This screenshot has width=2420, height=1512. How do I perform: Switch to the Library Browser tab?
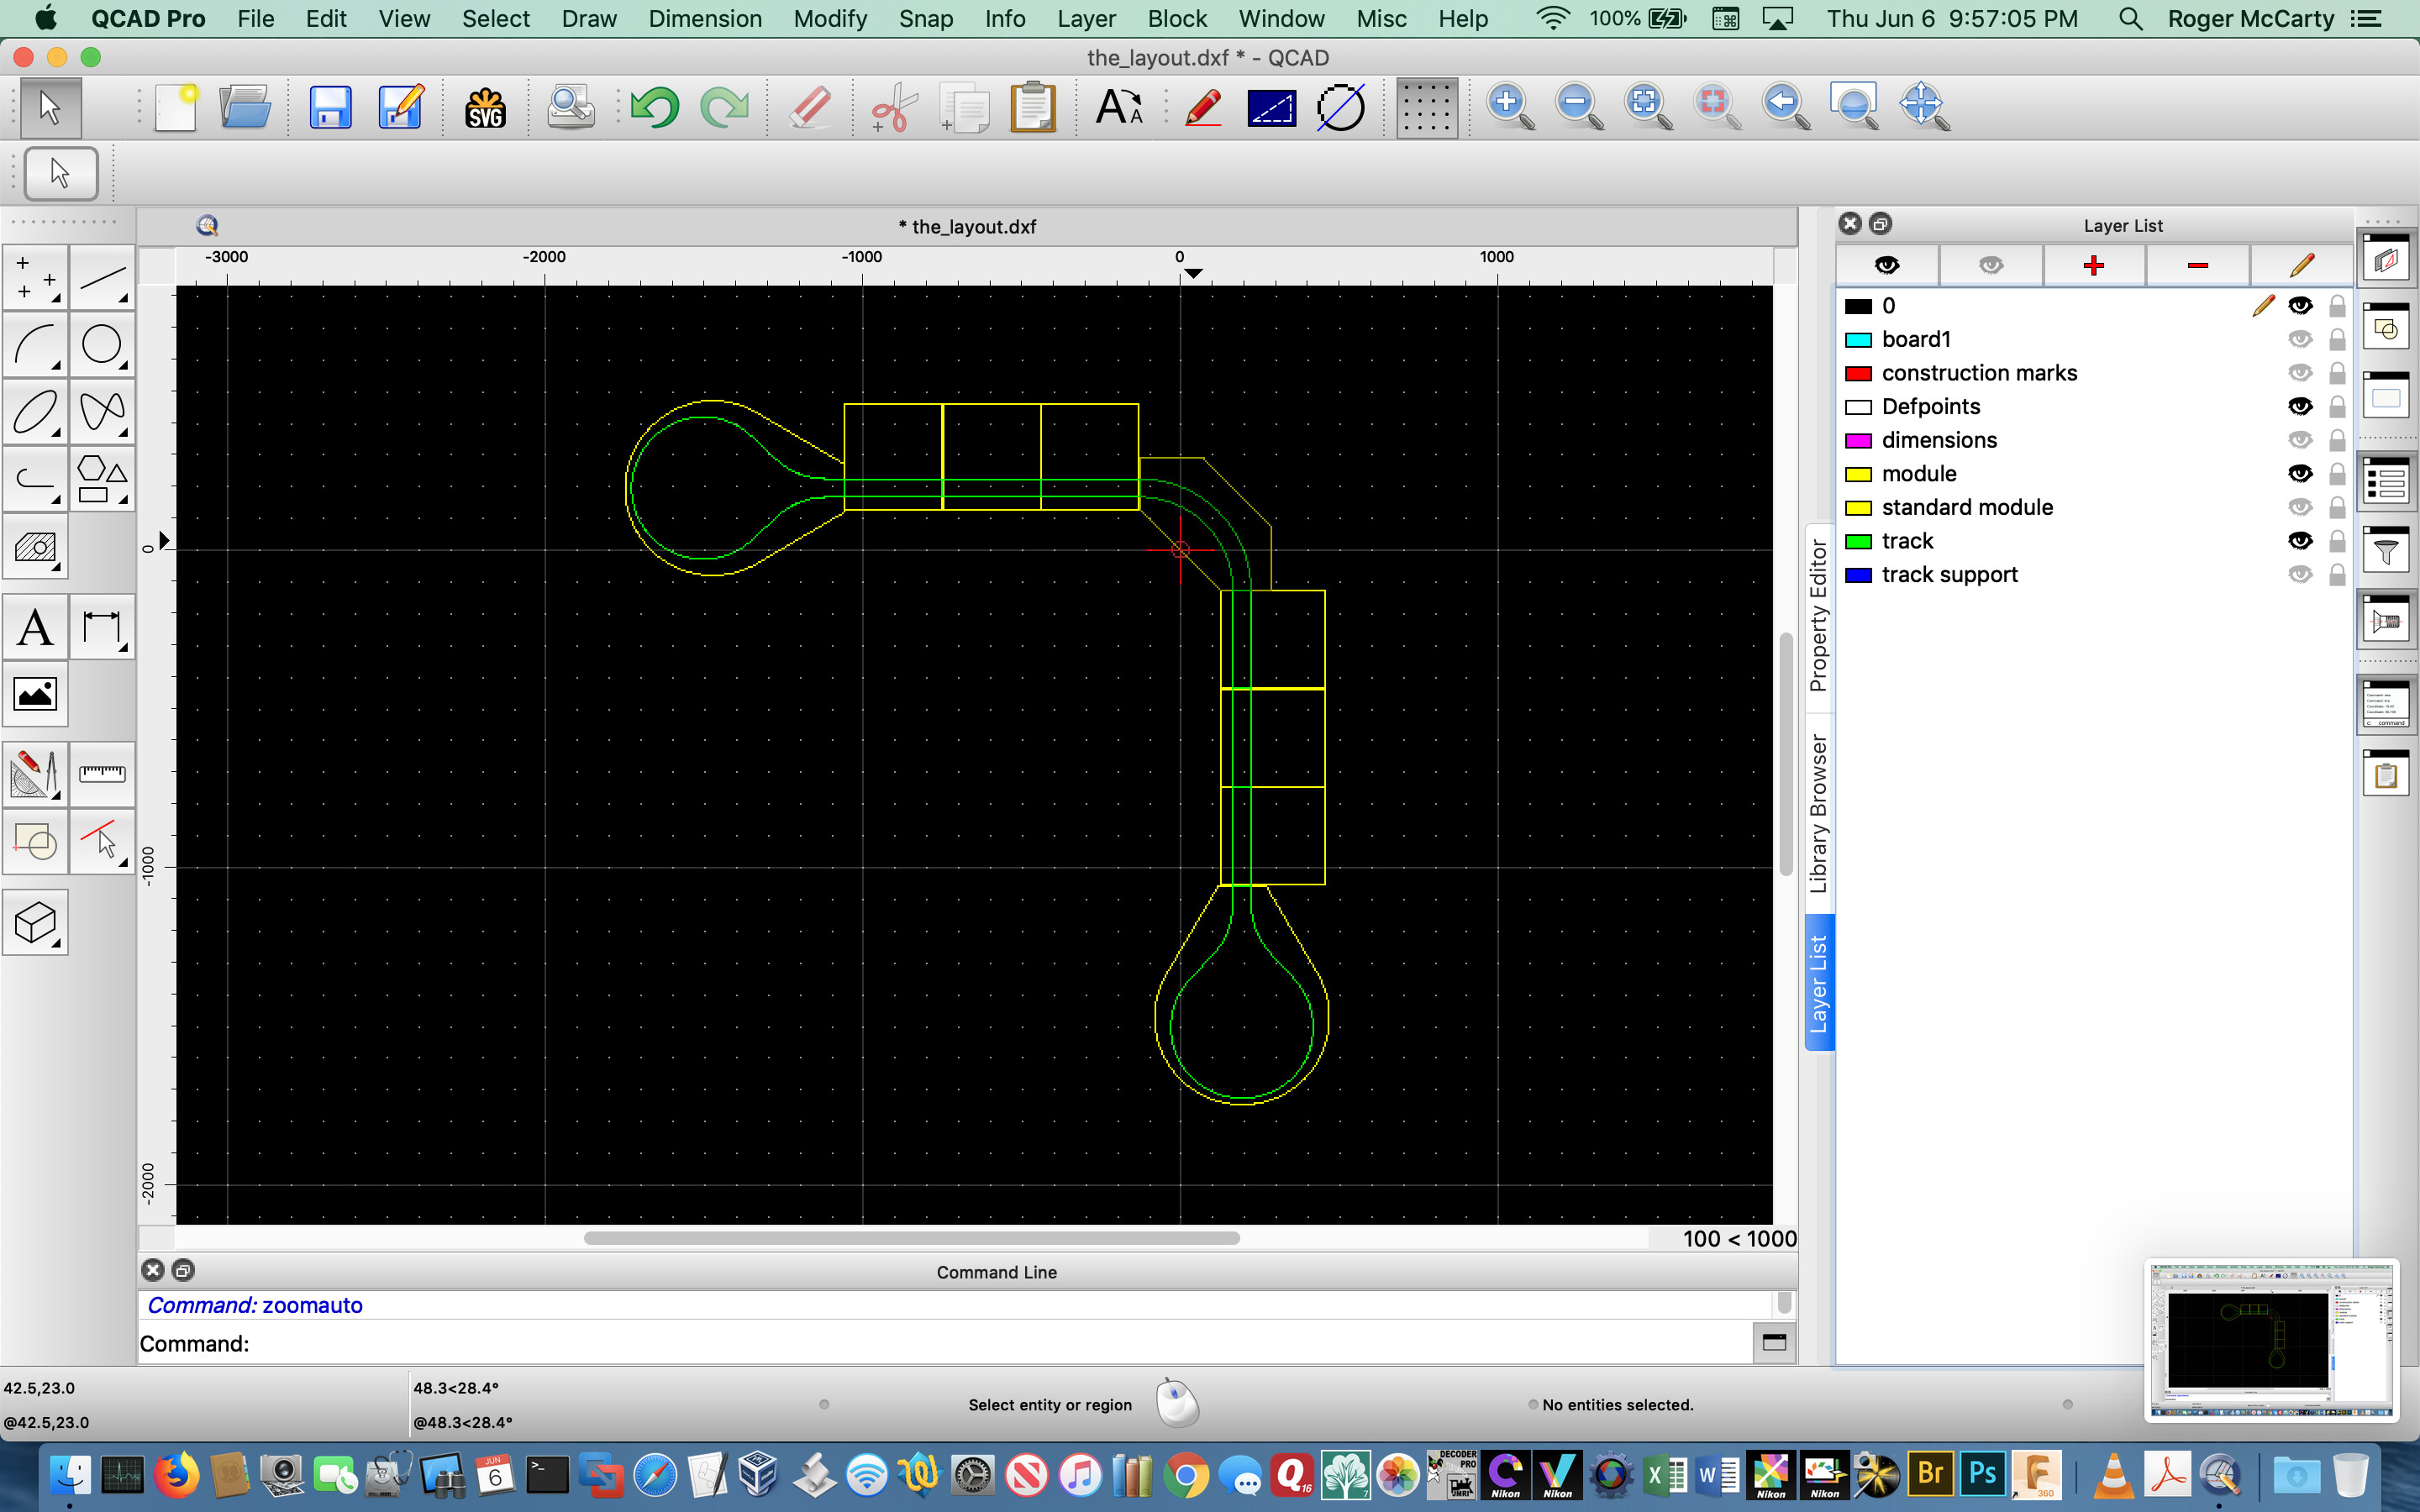[x=1819, y=814]
